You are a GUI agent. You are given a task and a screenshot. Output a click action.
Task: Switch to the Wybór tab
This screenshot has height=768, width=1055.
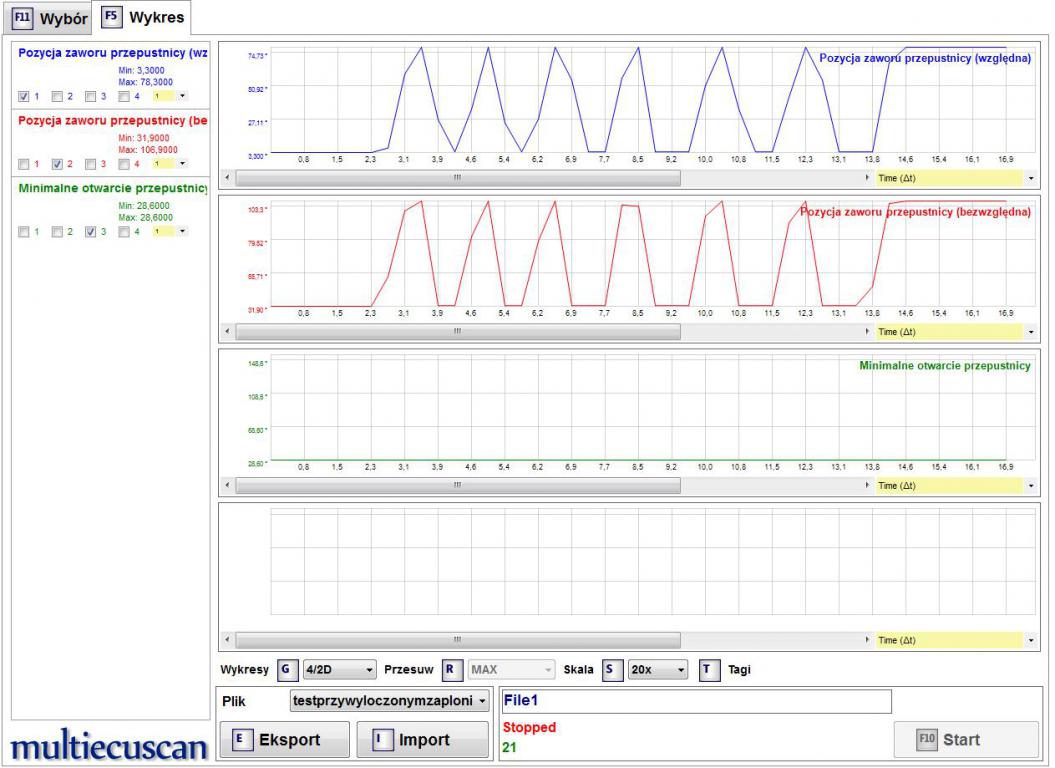tap(50, 19)
